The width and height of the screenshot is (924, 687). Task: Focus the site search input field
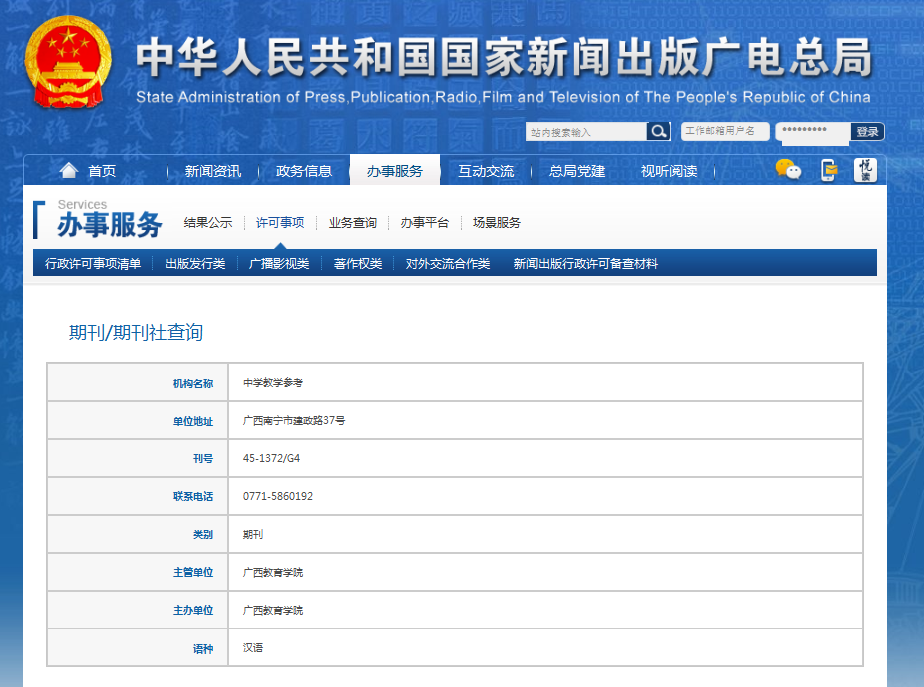tap(586, 131)
